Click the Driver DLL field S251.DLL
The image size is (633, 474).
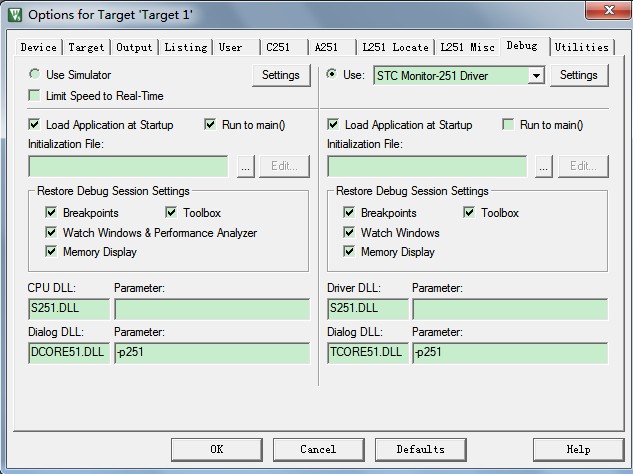(x=368, y=309)
